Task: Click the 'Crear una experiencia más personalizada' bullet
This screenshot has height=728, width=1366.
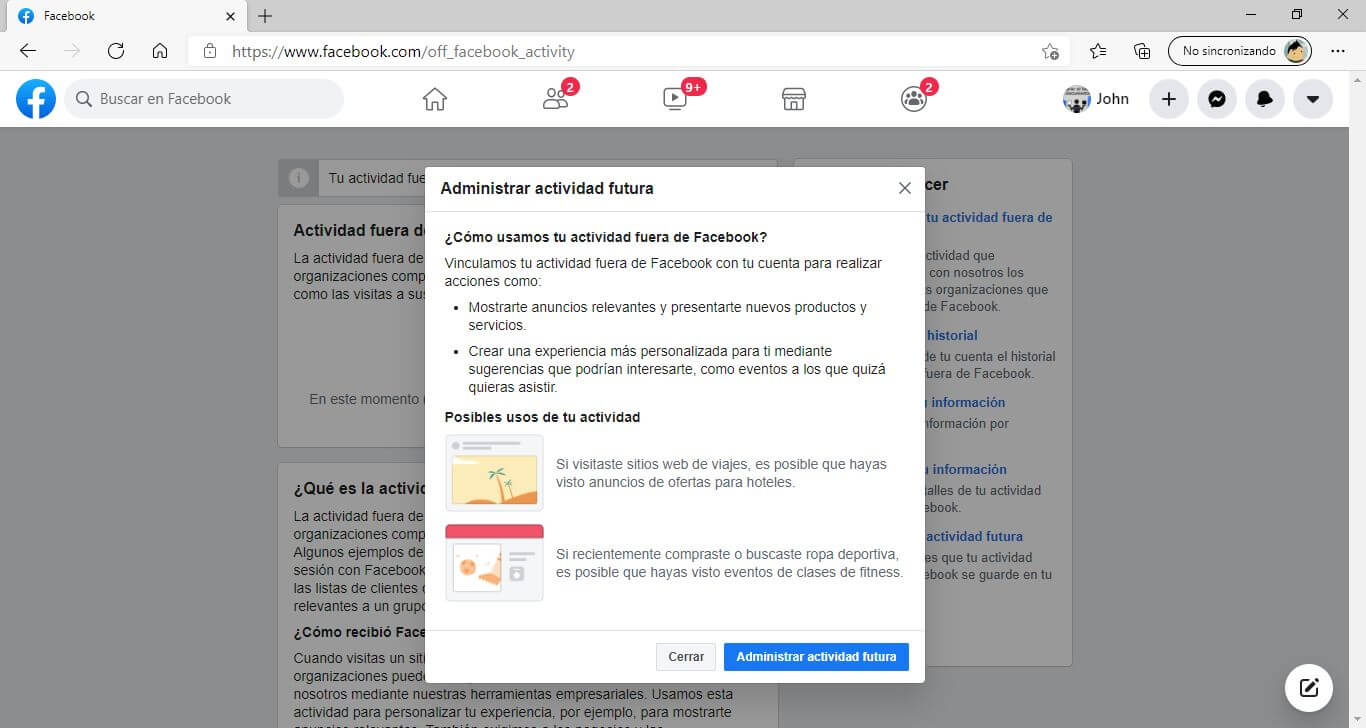Action: 677,369
